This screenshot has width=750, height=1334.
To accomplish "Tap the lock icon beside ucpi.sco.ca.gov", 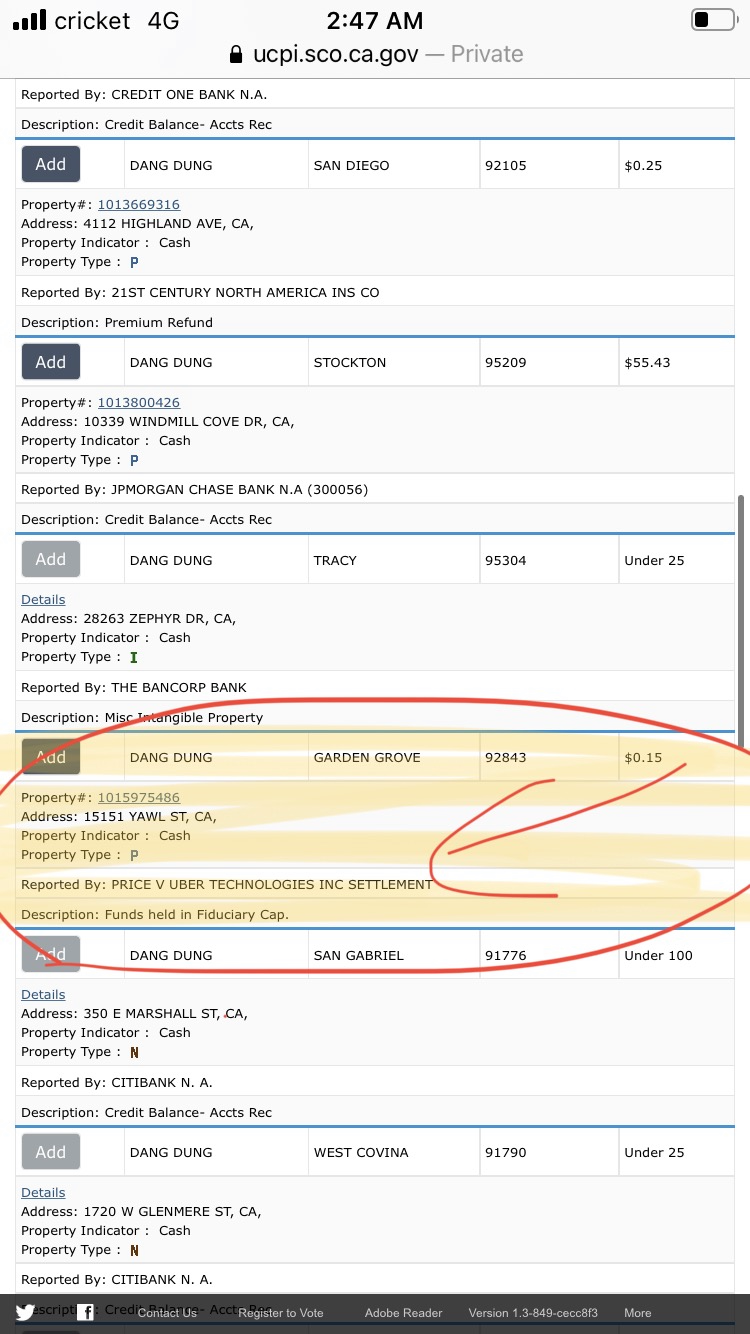I will tap(236, 54).
